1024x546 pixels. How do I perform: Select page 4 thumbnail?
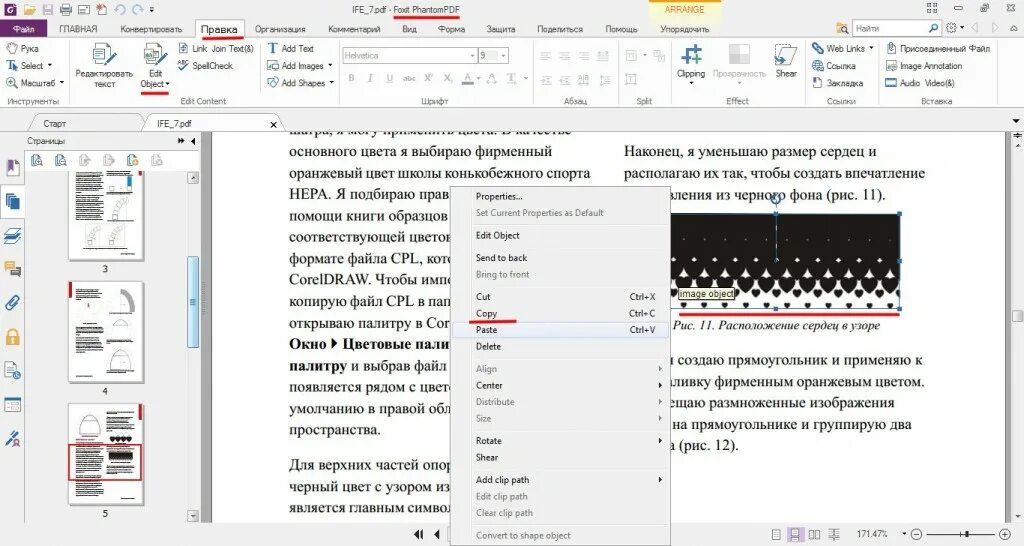105,332
